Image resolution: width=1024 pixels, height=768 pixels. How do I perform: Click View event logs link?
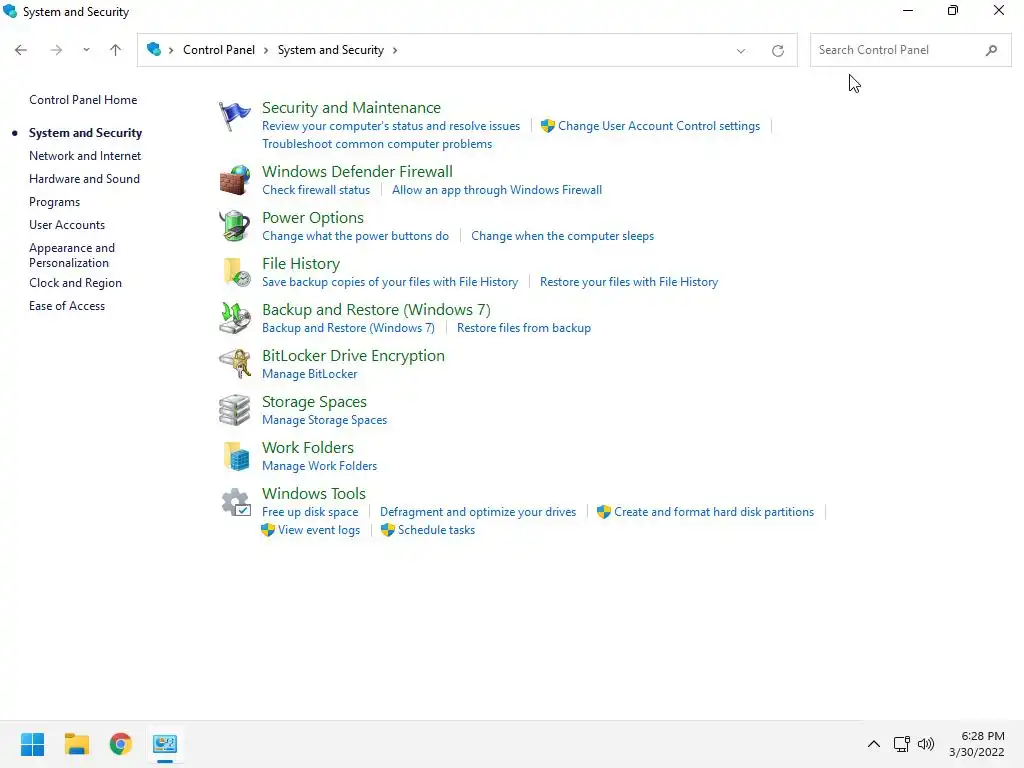319,530
